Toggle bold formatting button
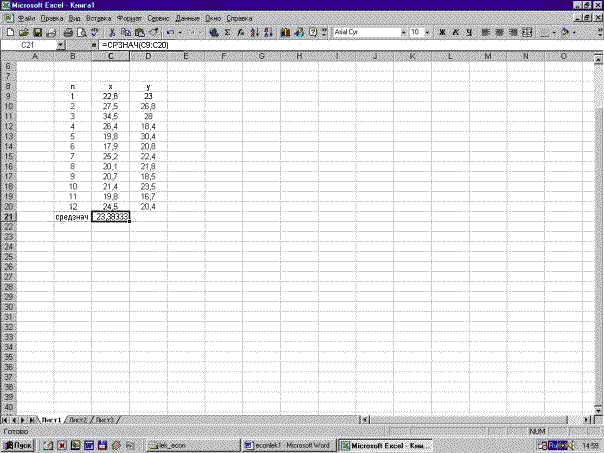604x453 pixels. click(440, 32)
